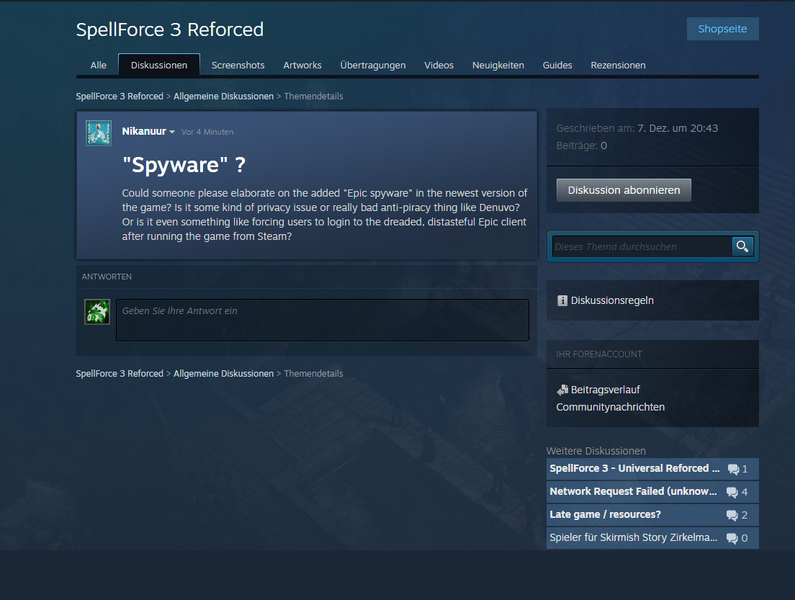The width and height of the screenshot is (795, 600).
Task: Open the Communitynachrichten link
Action: 610,407
